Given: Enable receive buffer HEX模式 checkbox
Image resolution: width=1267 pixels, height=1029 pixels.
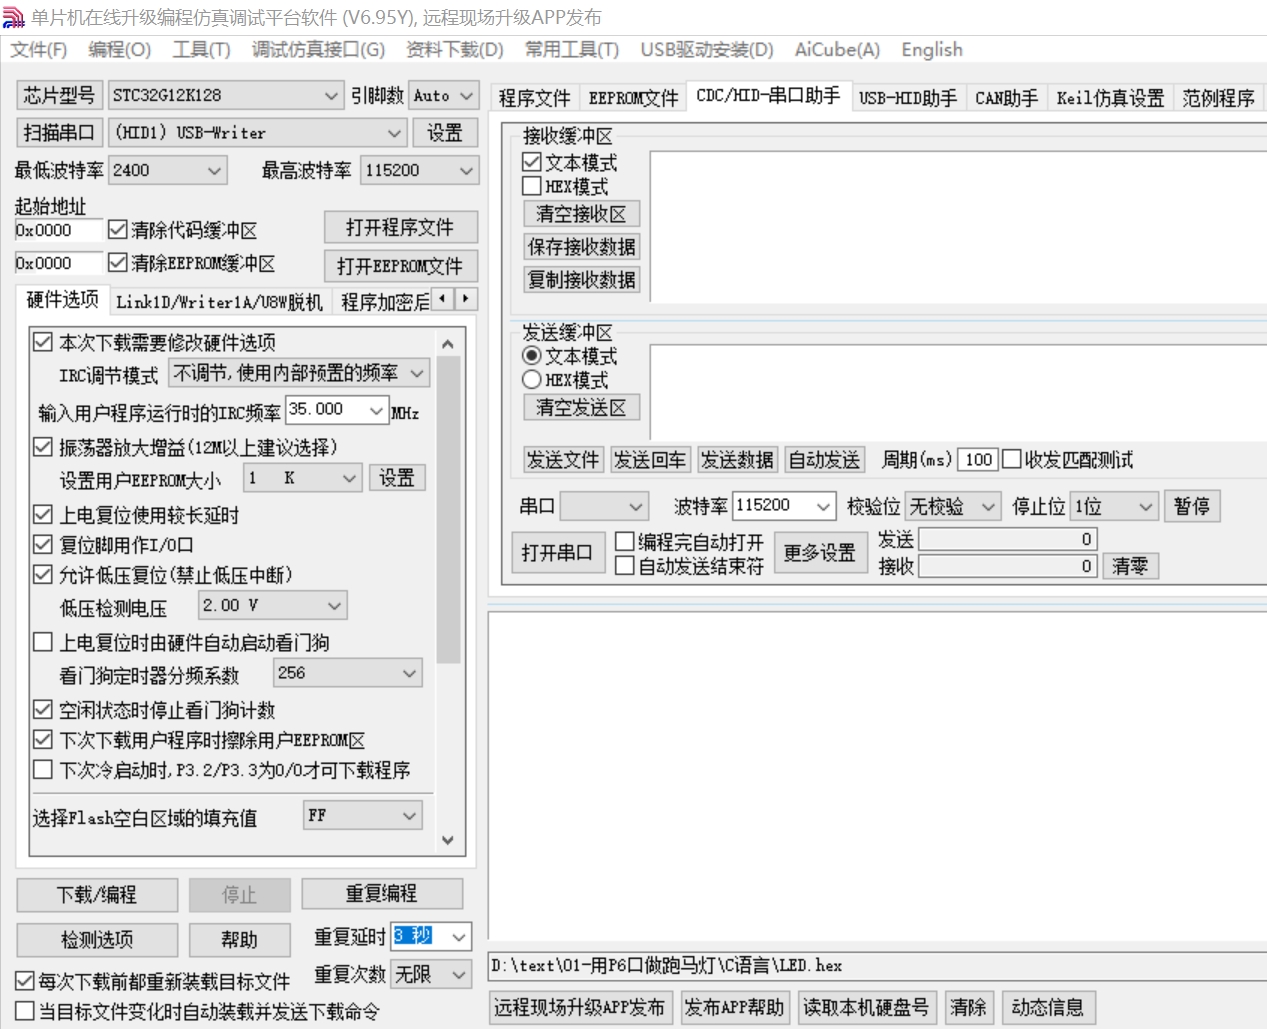Looking at the screenshot, I should point(532,186).
